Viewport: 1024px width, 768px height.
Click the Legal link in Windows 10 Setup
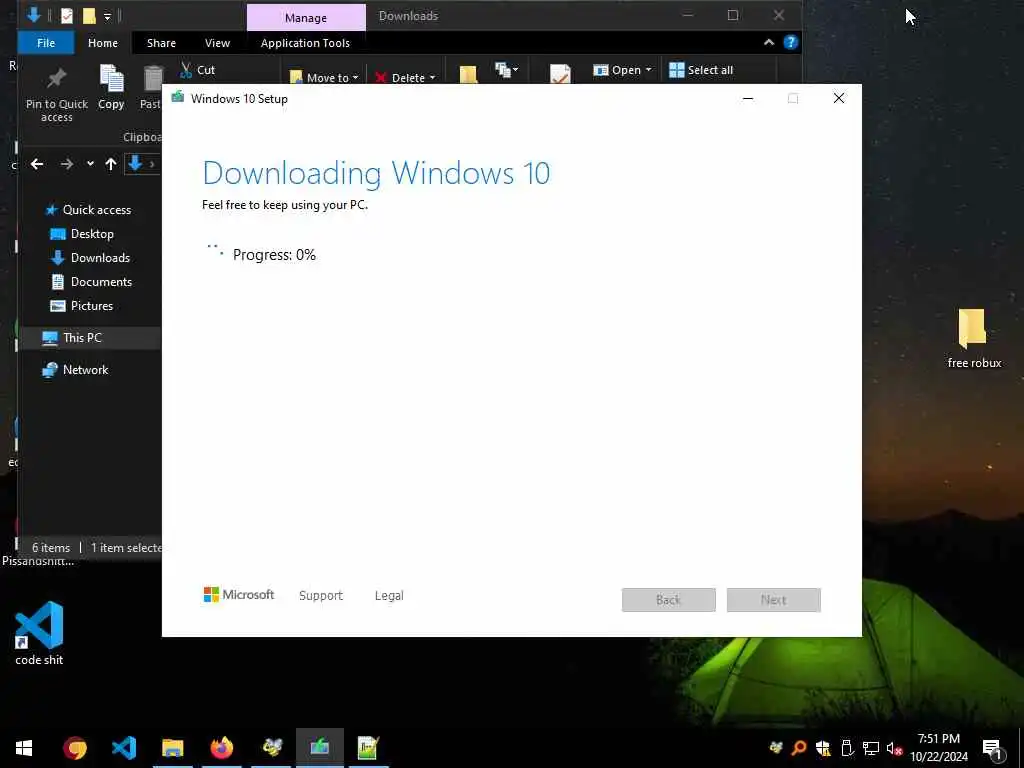pyautogui.click(x=389, y=596)
